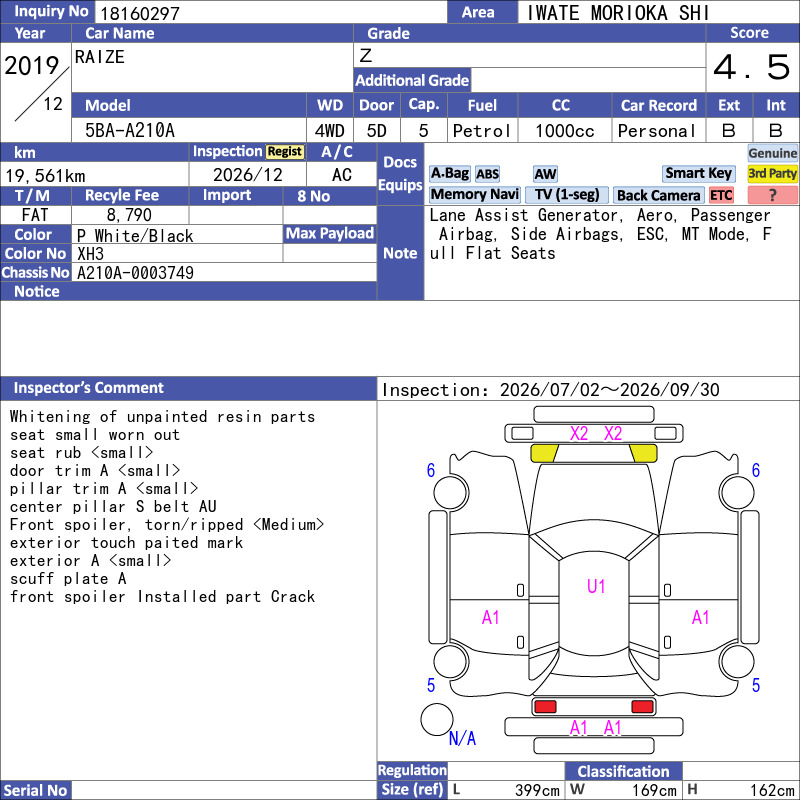Click the ABS equipment badge

[487, 174]
